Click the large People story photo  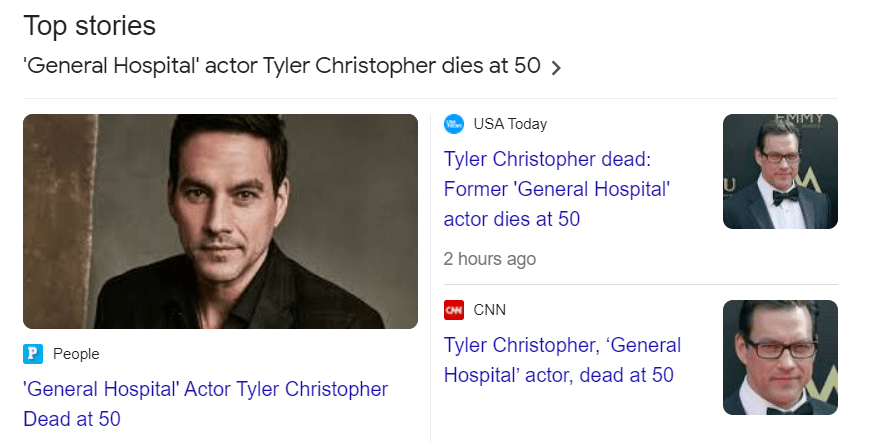point(220,221)
